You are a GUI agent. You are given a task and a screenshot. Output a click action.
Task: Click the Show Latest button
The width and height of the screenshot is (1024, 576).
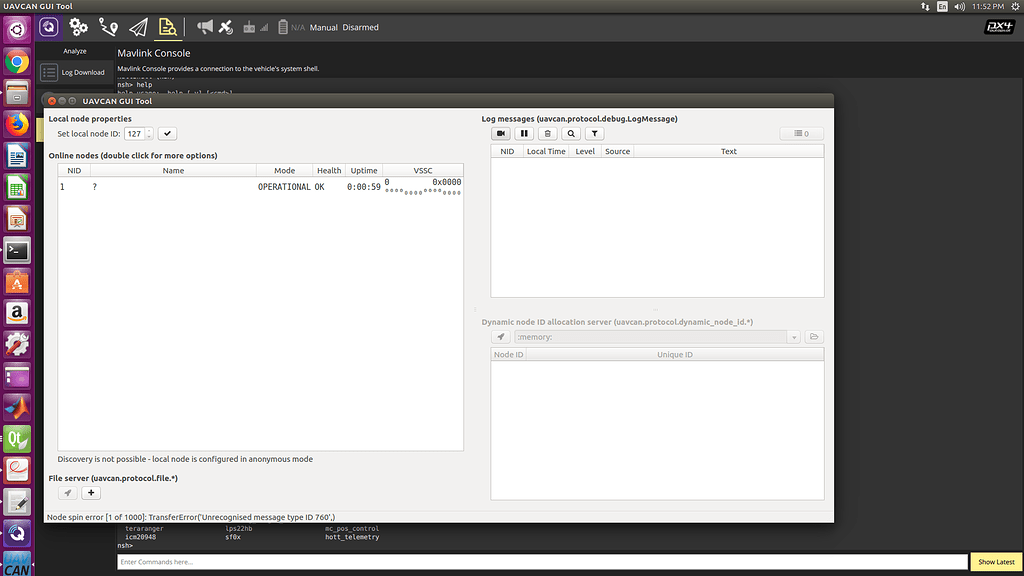pyautogui.click(x=996, y=562)
